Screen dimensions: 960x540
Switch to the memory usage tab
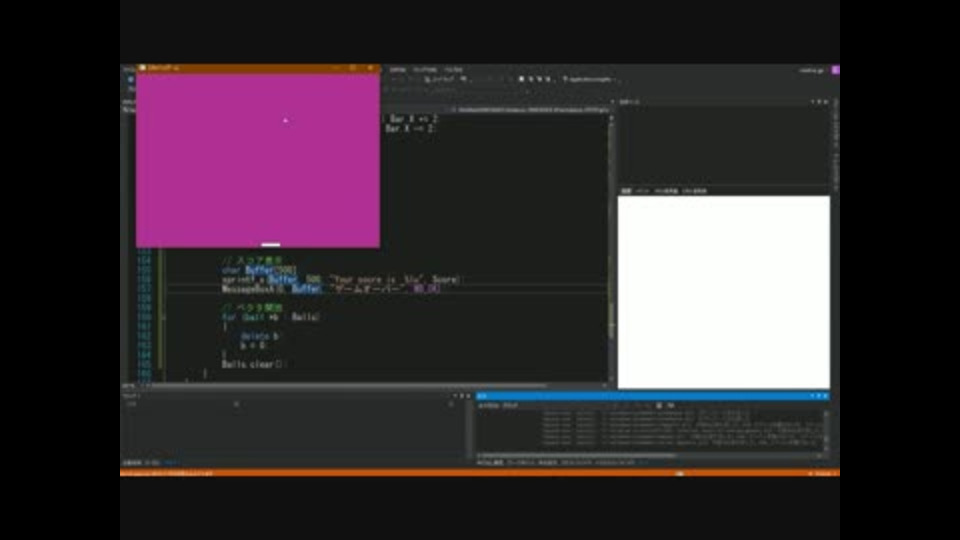click(666, 191)
